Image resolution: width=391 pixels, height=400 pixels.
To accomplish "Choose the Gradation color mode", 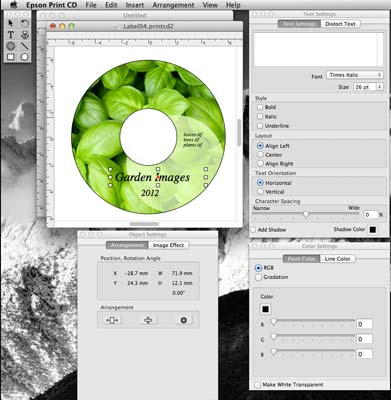I will (x=258, y=277).
